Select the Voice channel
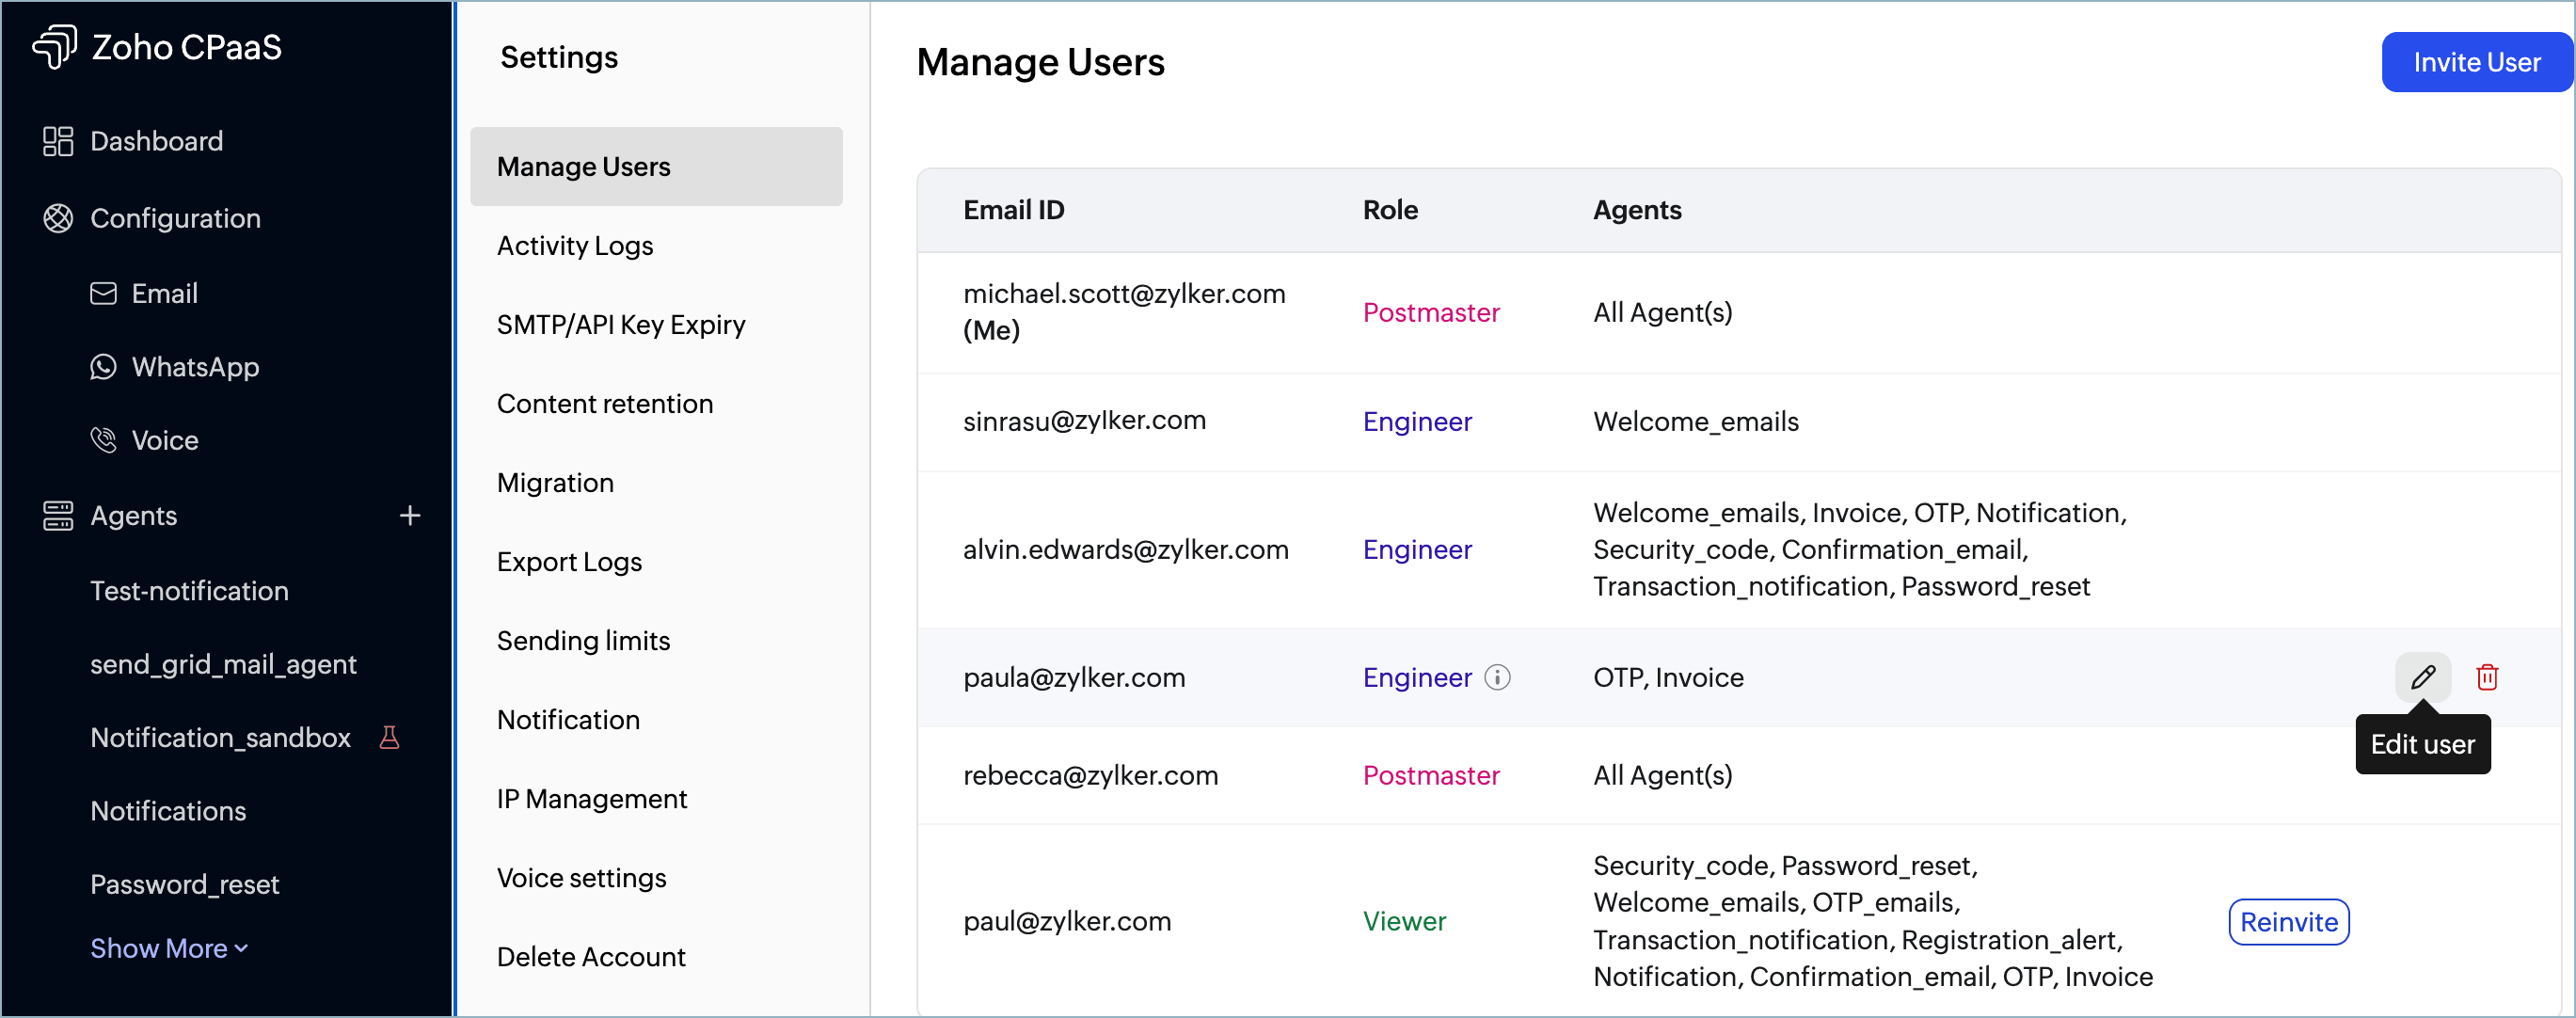The width and height of the screenshot is (2576, 1018). click(145, 440)
